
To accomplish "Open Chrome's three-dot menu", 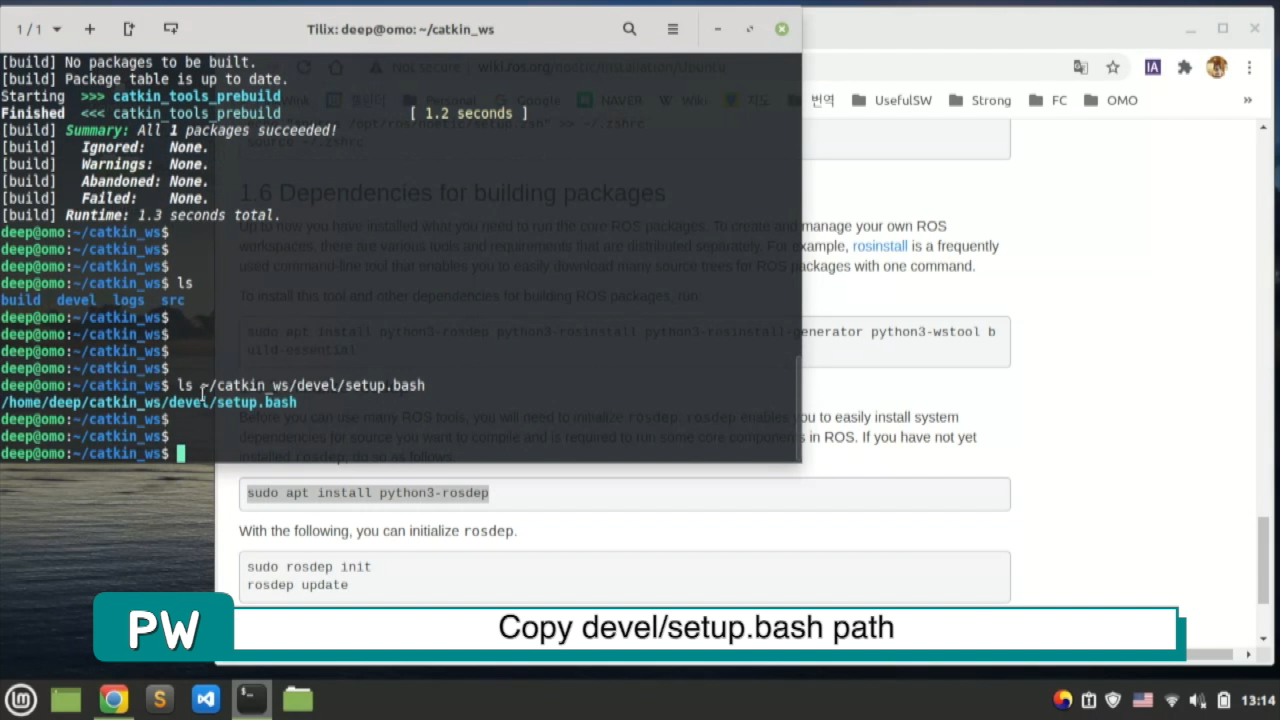I will click(1249, 67).
